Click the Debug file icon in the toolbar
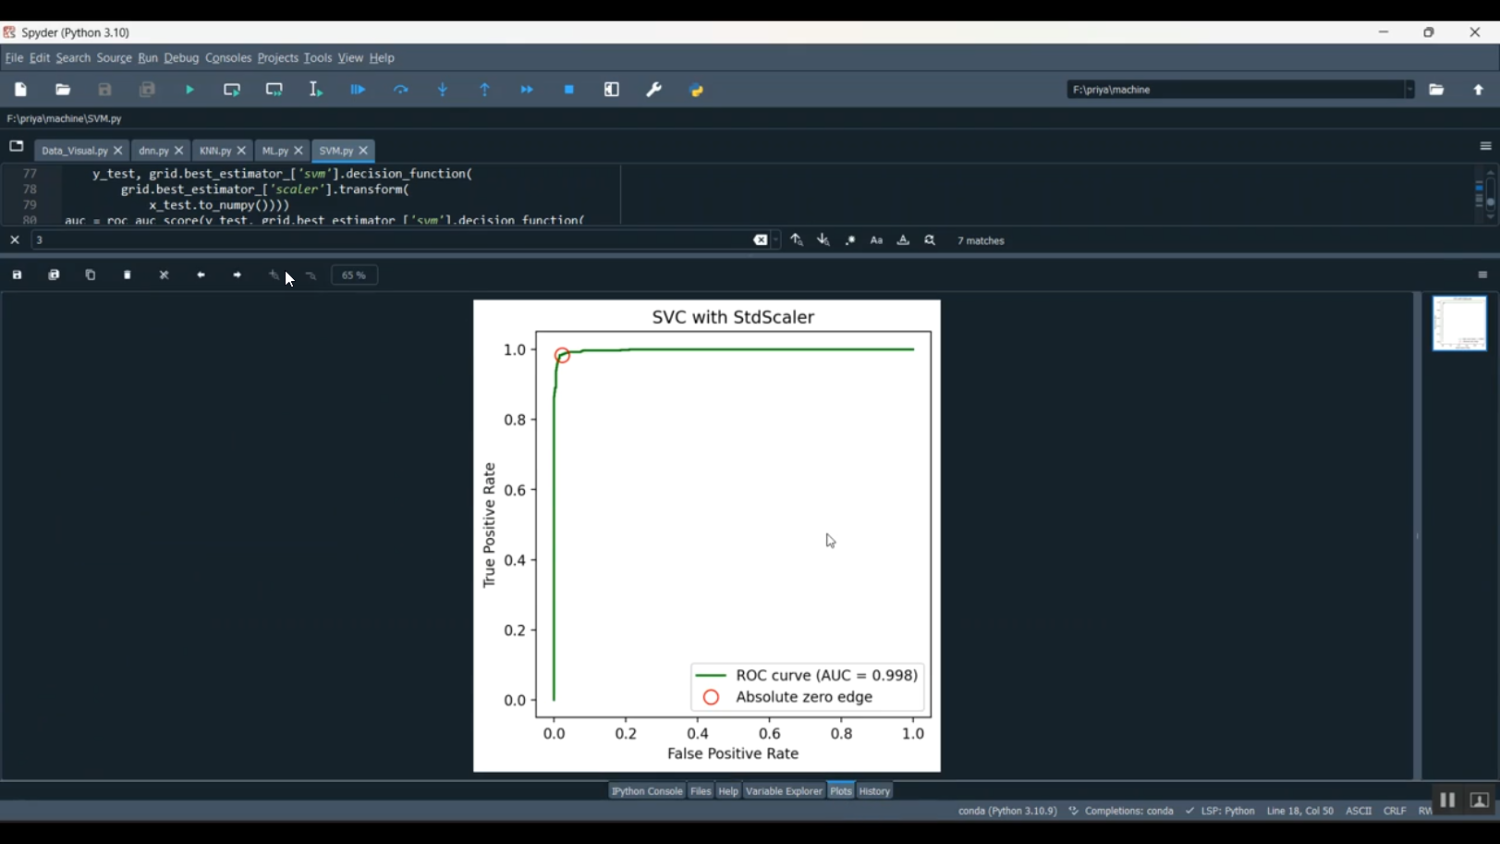Image resolution: width=1500 pixels, height=844 pixels. point(358,90)
